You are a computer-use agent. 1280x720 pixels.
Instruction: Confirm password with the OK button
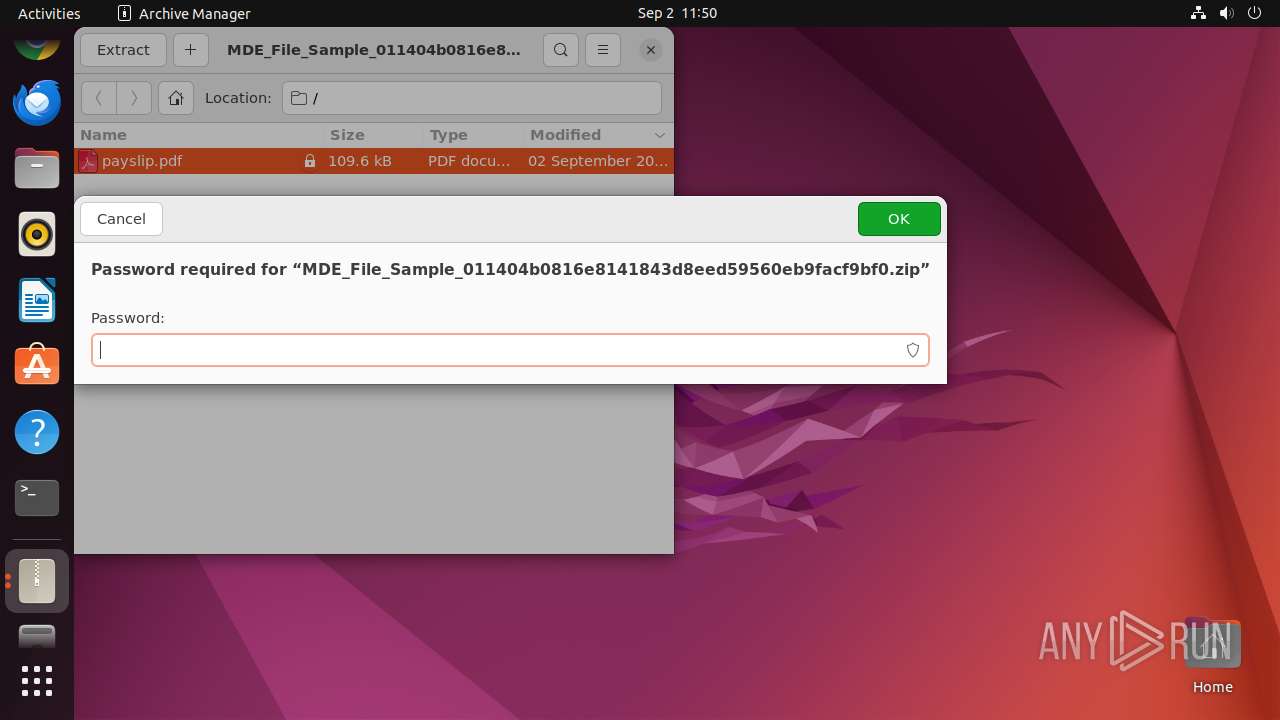[x=899, y=219]
